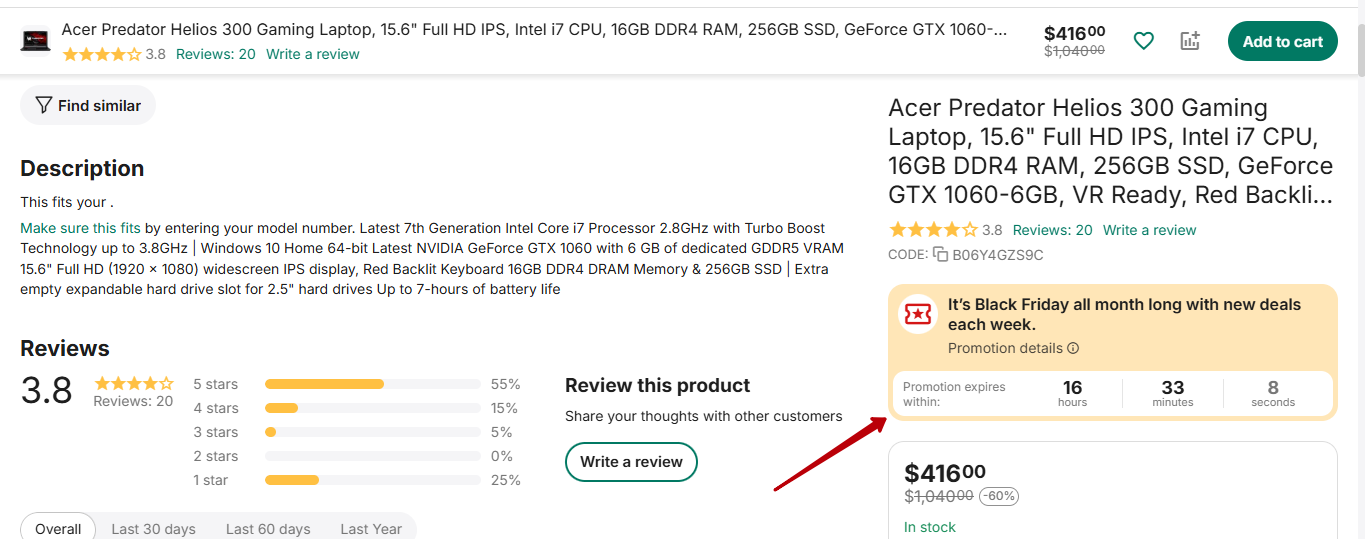1365x539 pixels.
Task: Click star rating below product title
Action: pos(933,230)
